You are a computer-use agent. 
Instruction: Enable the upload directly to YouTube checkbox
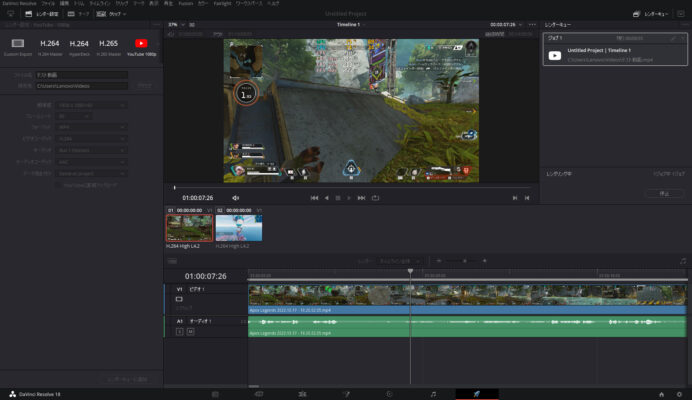pyautogui.click(x=58, y=185)
